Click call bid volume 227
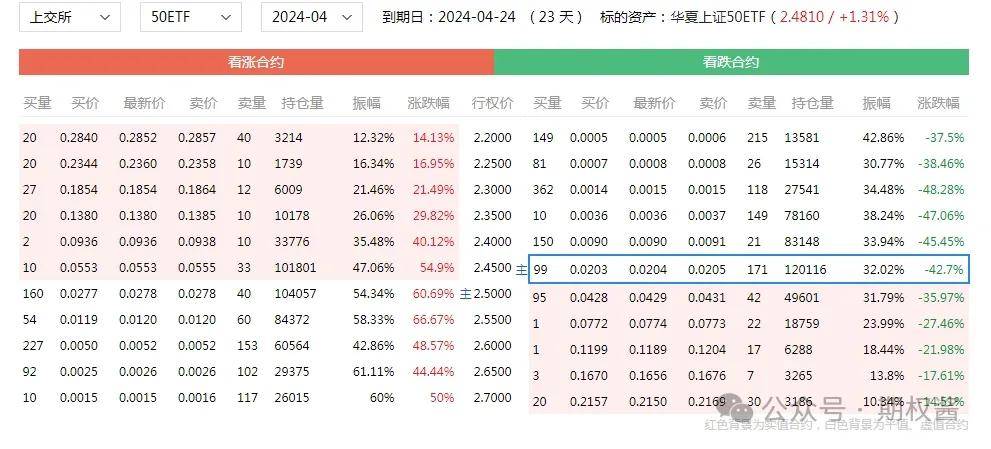The width and height of the screenshot is (991, 449). pyautogui.click(x=33, y=345)
